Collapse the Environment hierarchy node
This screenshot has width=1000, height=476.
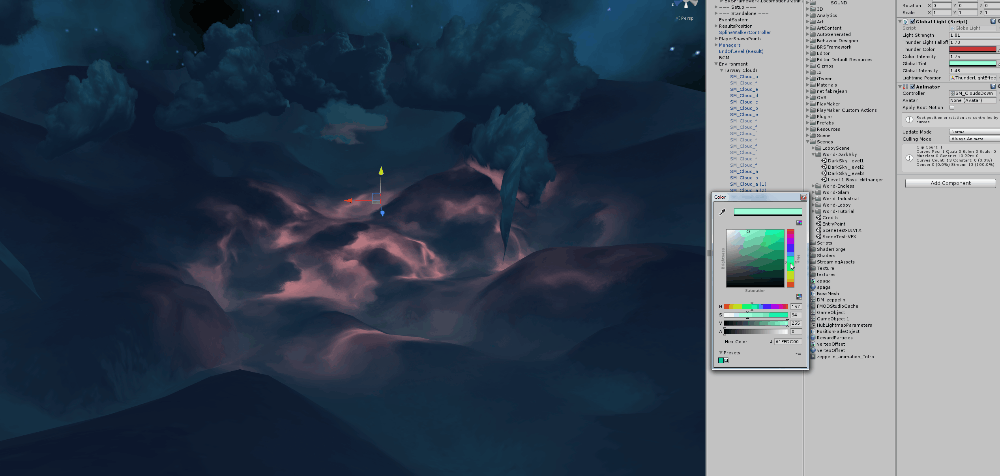[716, 64]
